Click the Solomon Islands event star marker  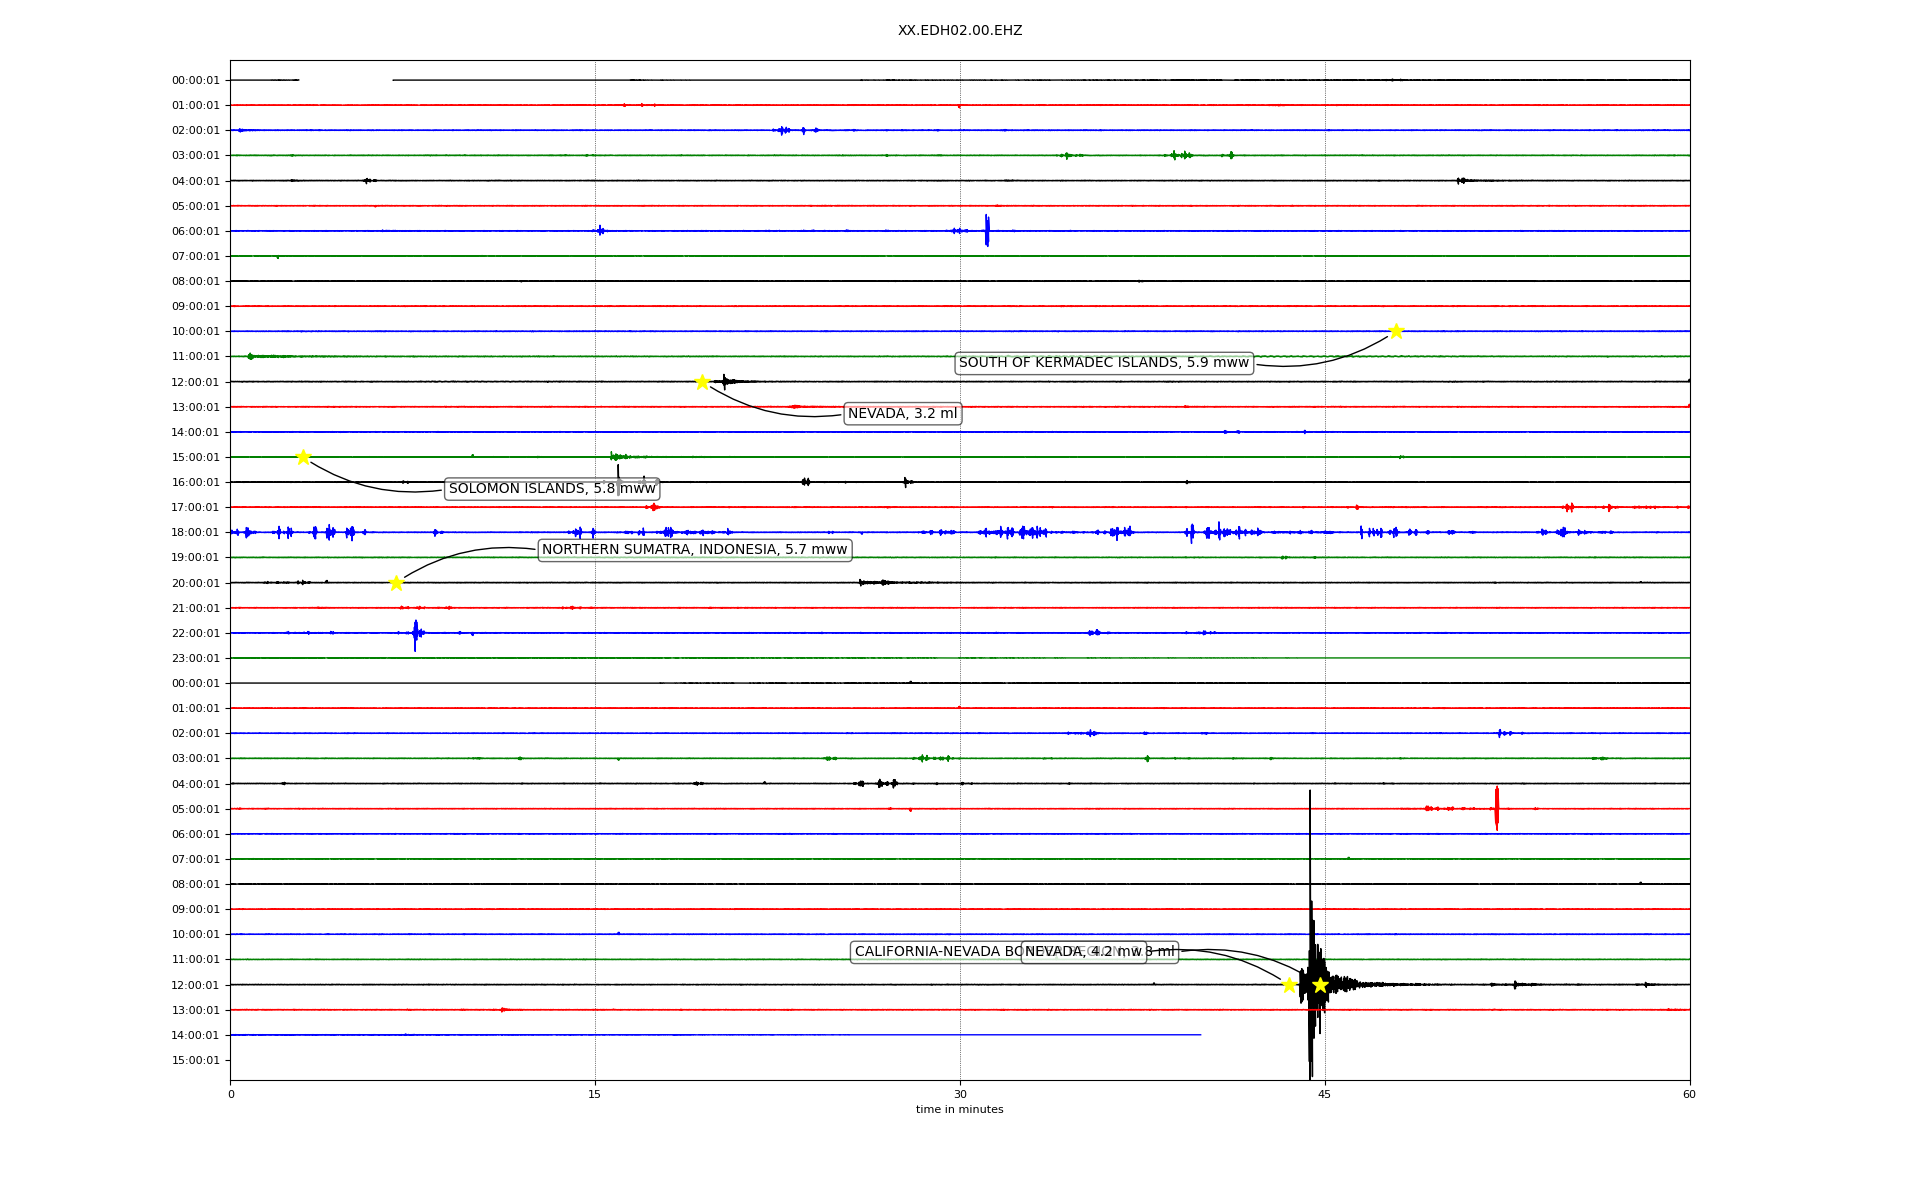click(303, 457)
